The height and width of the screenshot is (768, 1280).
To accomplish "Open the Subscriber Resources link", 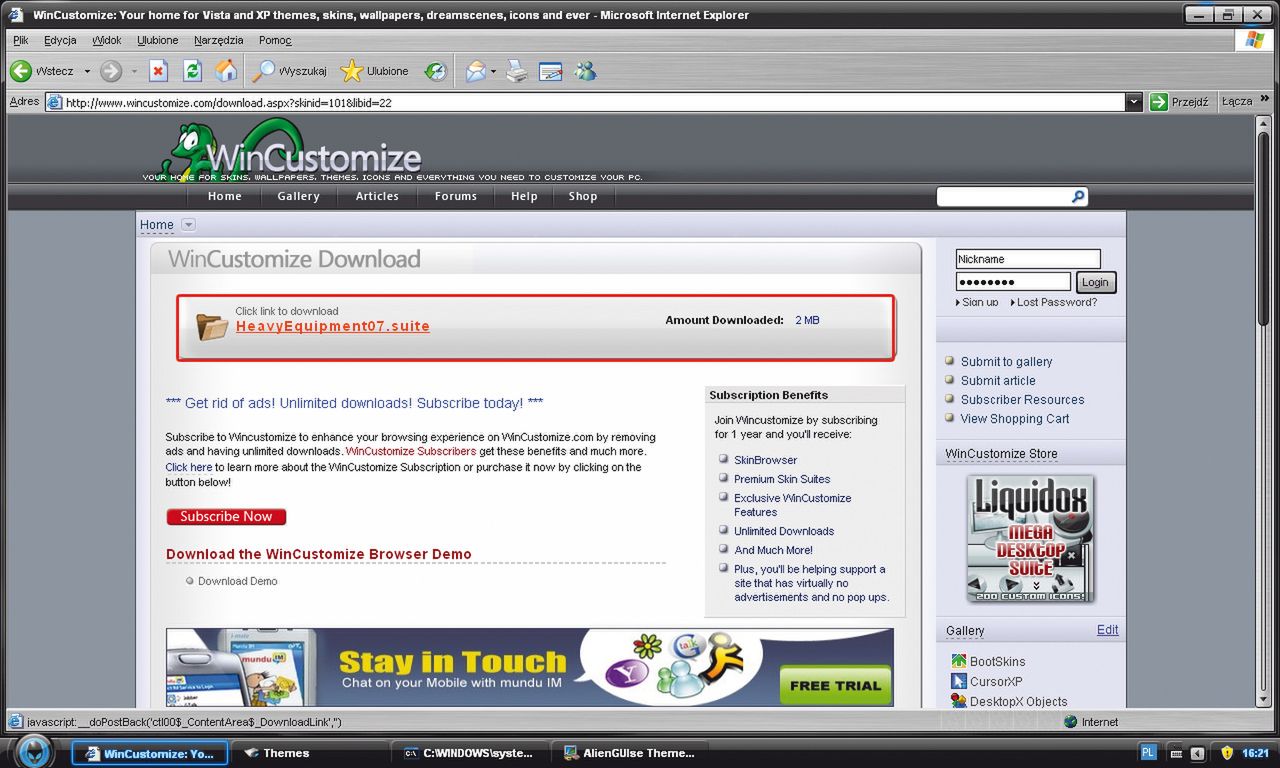I will click(1022, 399).
